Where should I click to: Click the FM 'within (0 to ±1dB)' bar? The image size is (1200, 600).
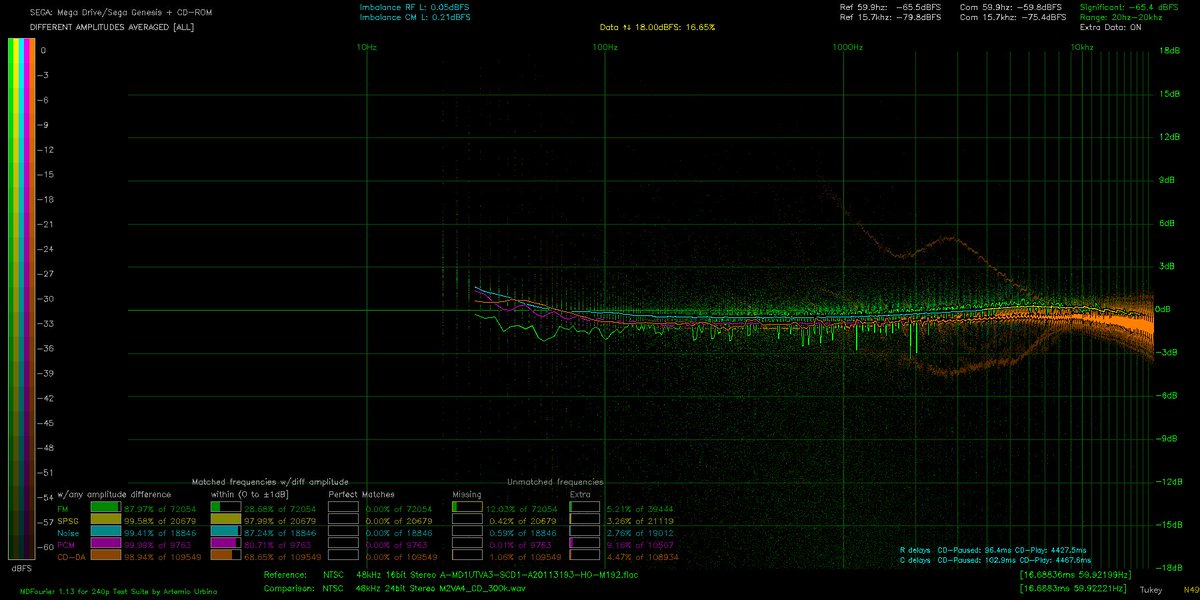point(225,508)
